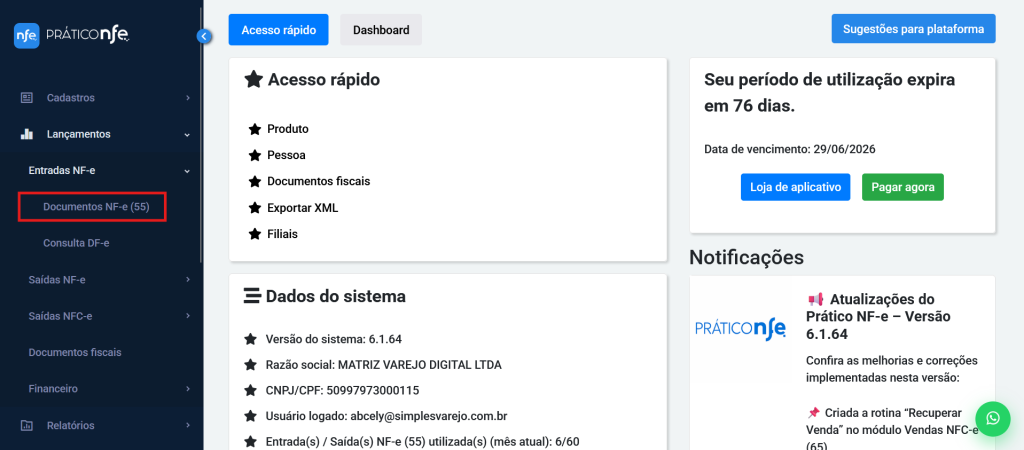
Task: Click the Lançamentos chart icon
Action: click(x=27, y=134)
